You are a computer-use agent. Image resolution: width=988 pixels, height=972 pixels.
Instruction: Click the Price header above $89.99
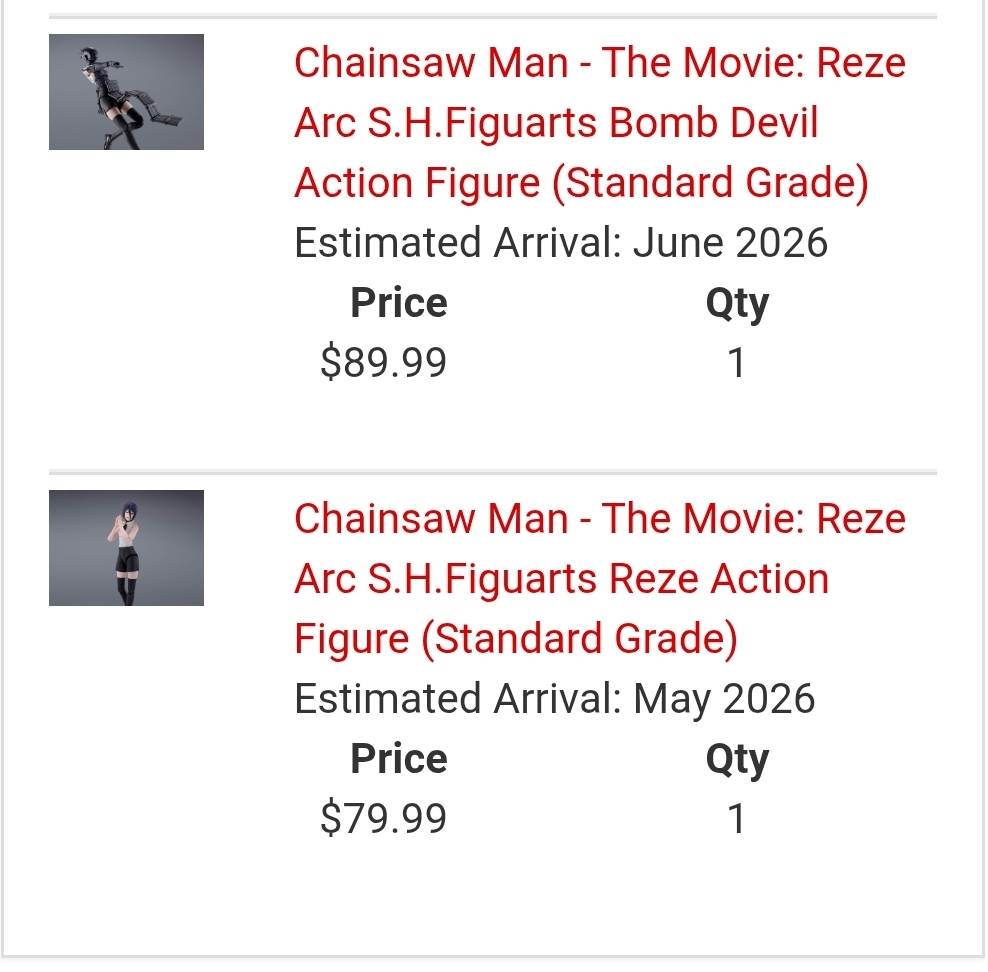398,303
